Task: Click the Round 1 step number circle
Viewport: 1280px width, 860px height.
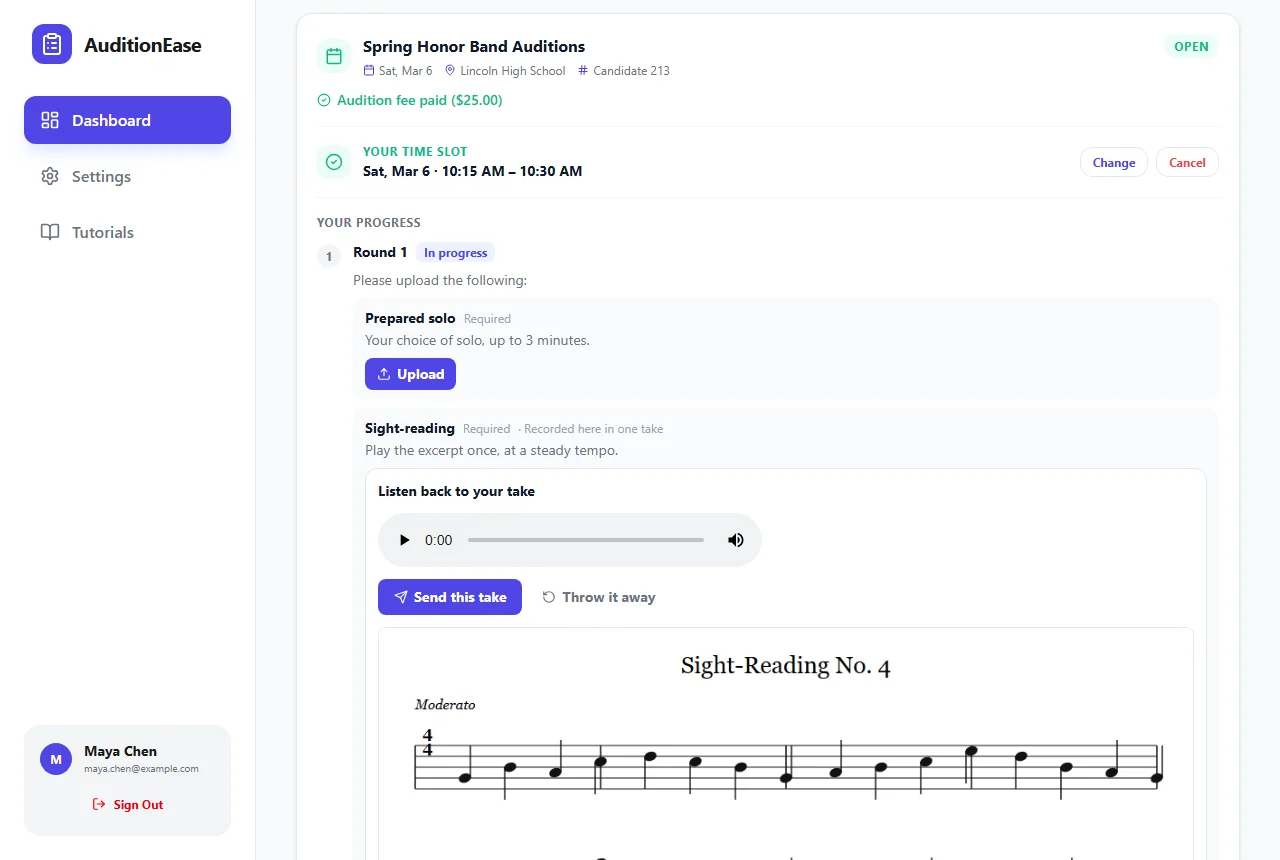Action: tap(329, 257)
